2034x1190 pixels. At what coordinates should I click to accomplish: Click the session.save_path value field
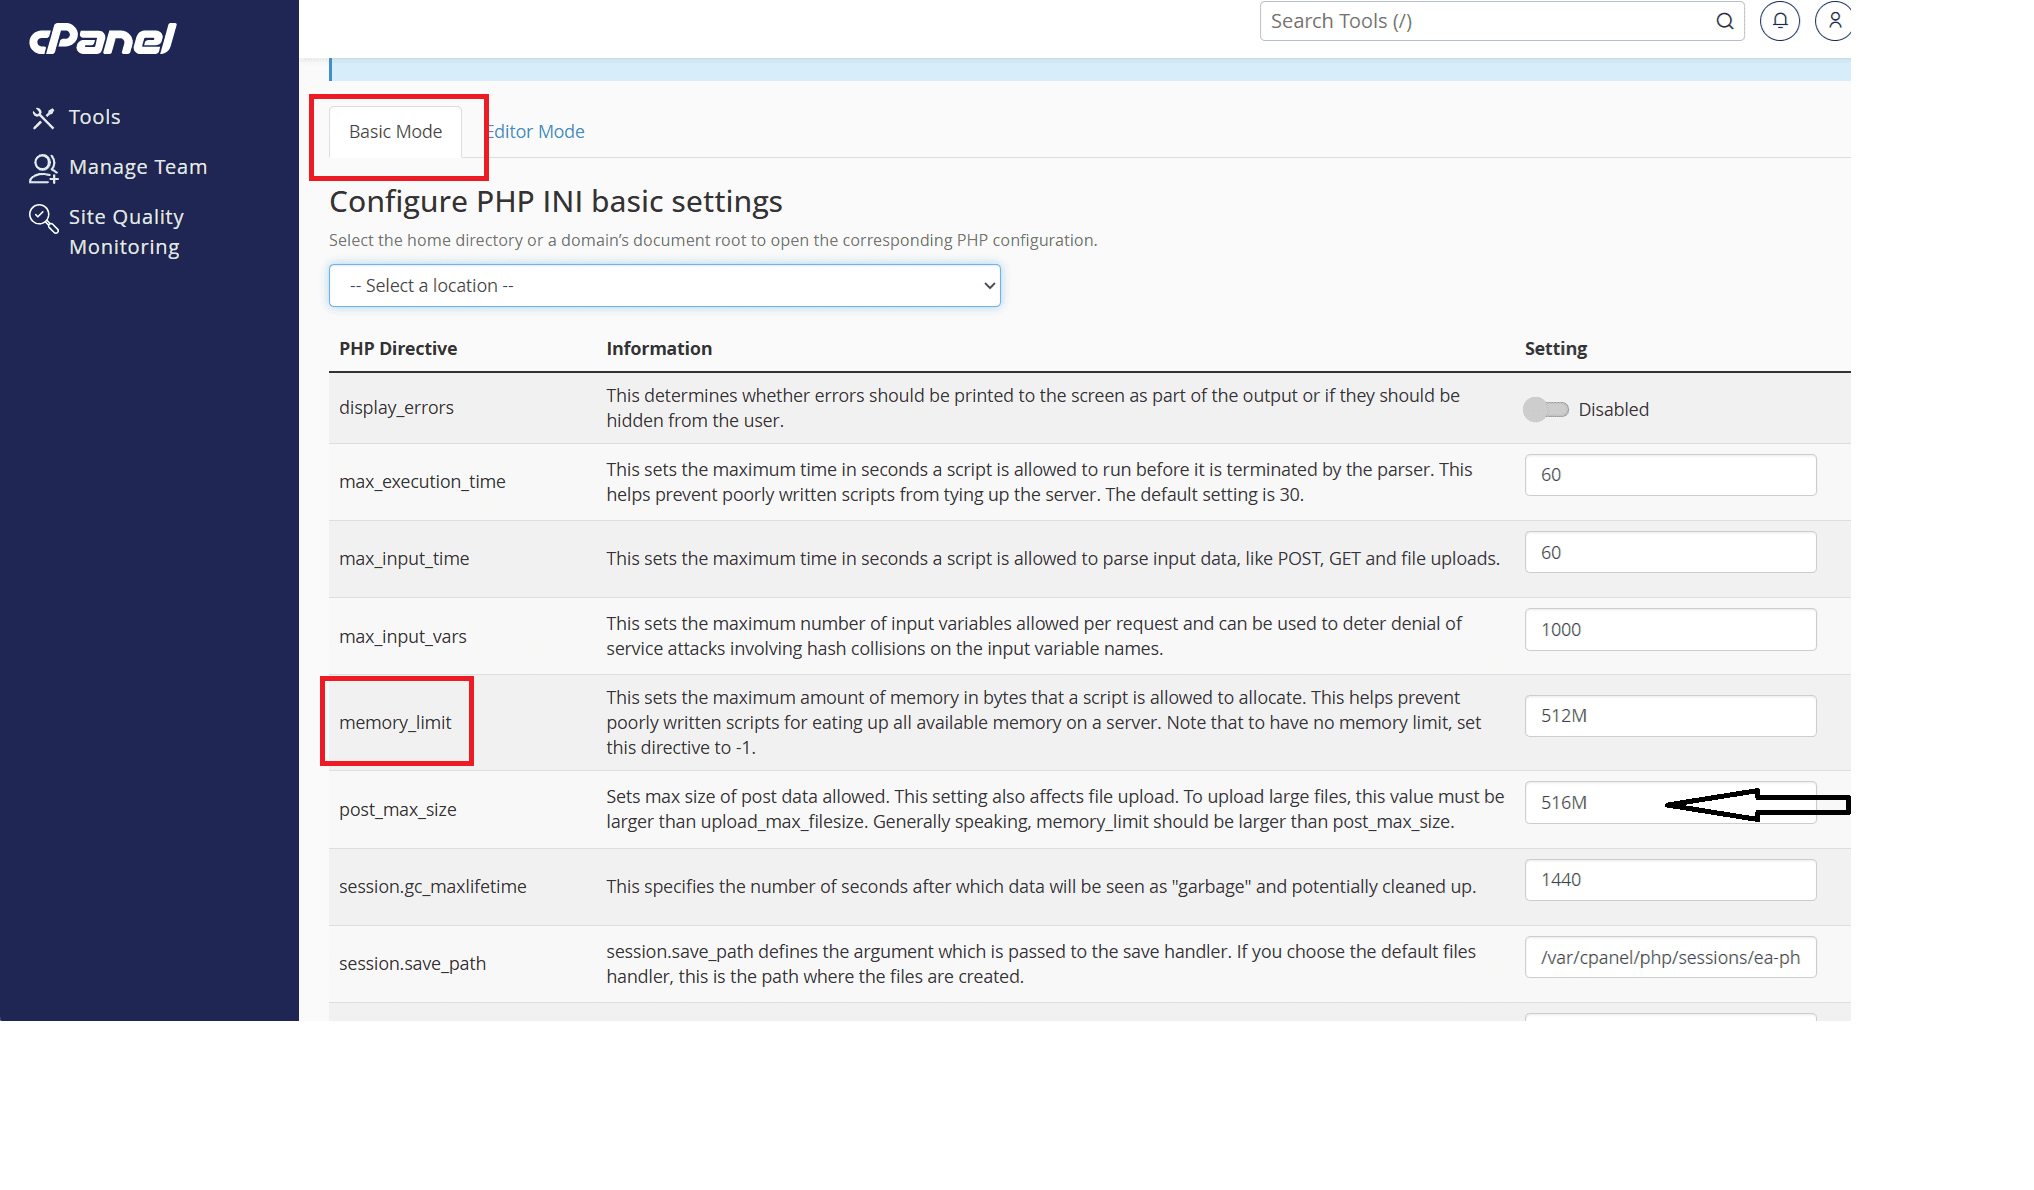pyautogui.click(x=1670, y=957)
